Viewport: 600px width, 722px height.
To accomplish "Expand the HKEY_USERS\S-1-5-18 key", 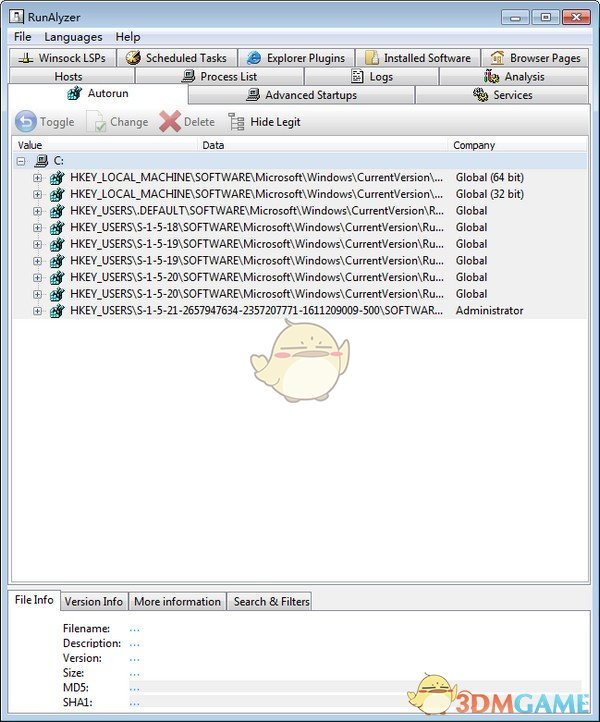I will tap(37, 227).
